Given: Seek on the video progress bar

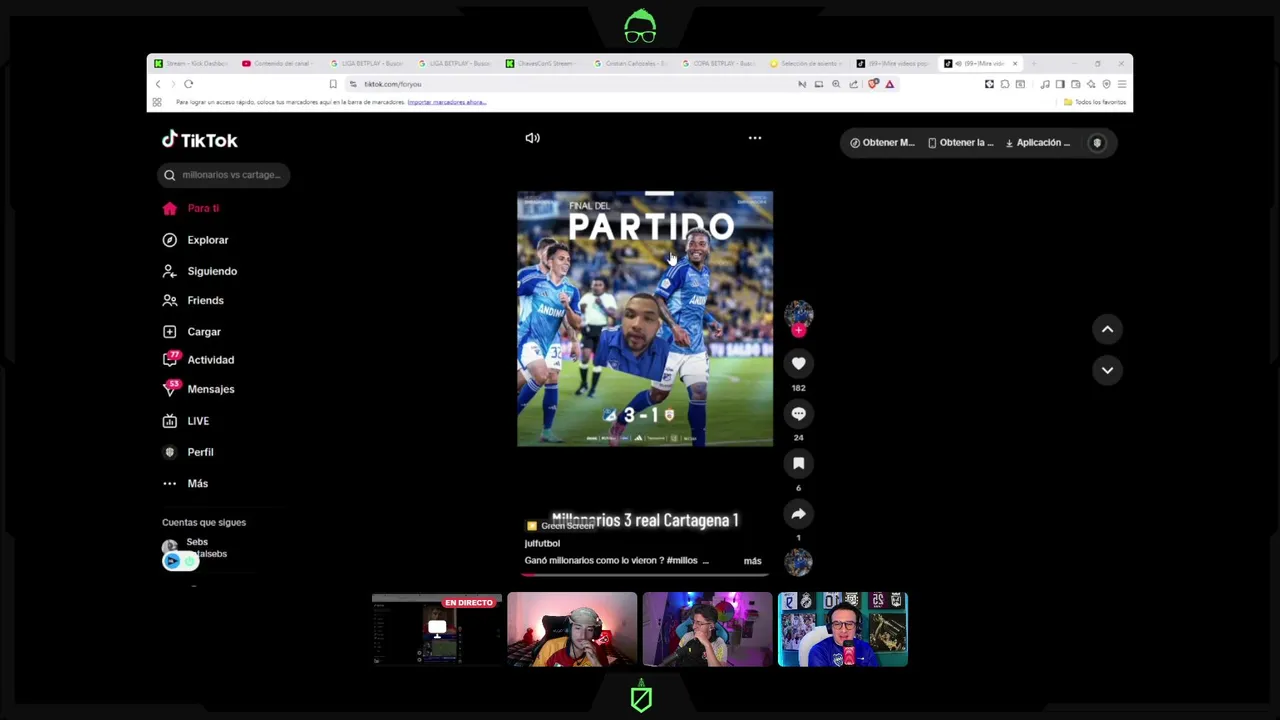Looking at the screenshot, I should pos(645,574).
